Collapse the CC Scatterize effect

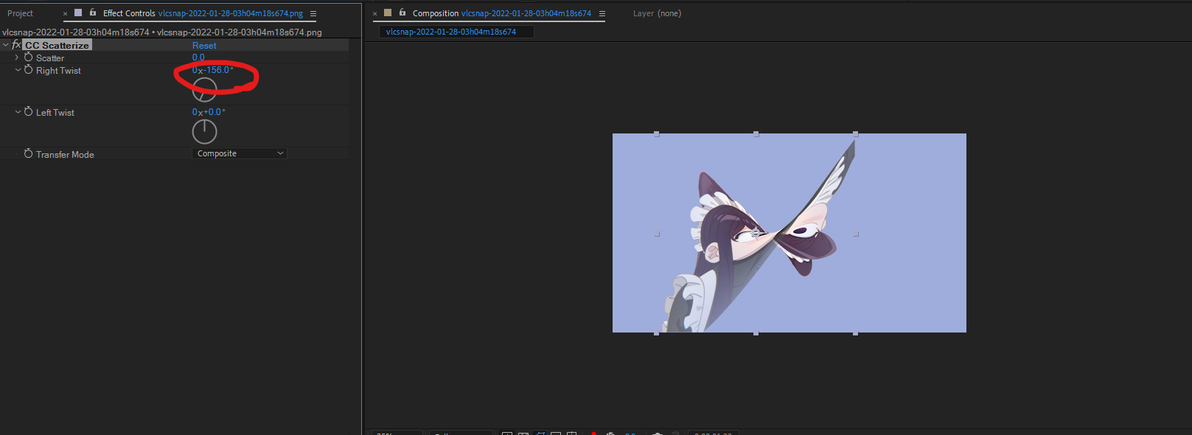[x=6, y=46]
